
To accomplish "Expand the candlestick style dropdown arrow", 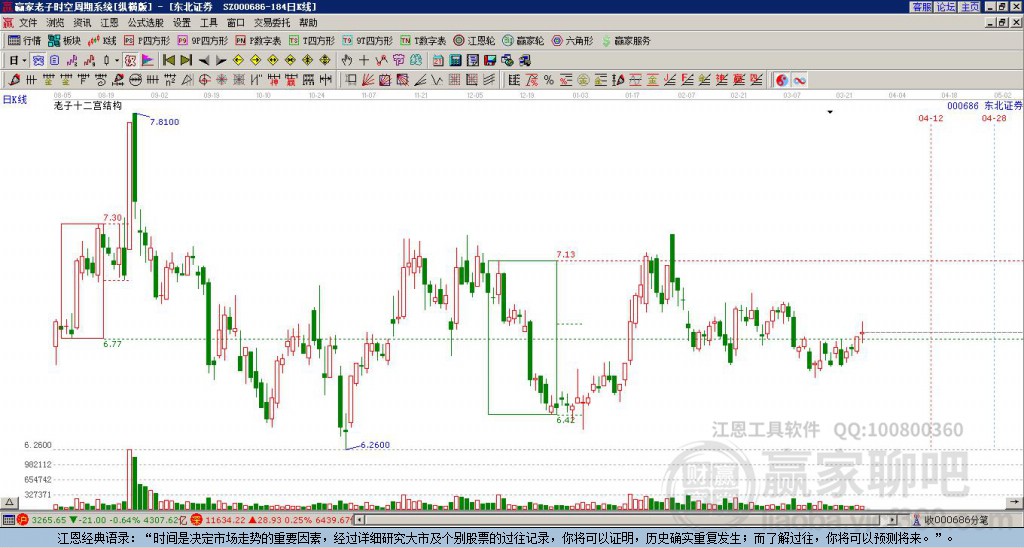I will coord(117,60).
